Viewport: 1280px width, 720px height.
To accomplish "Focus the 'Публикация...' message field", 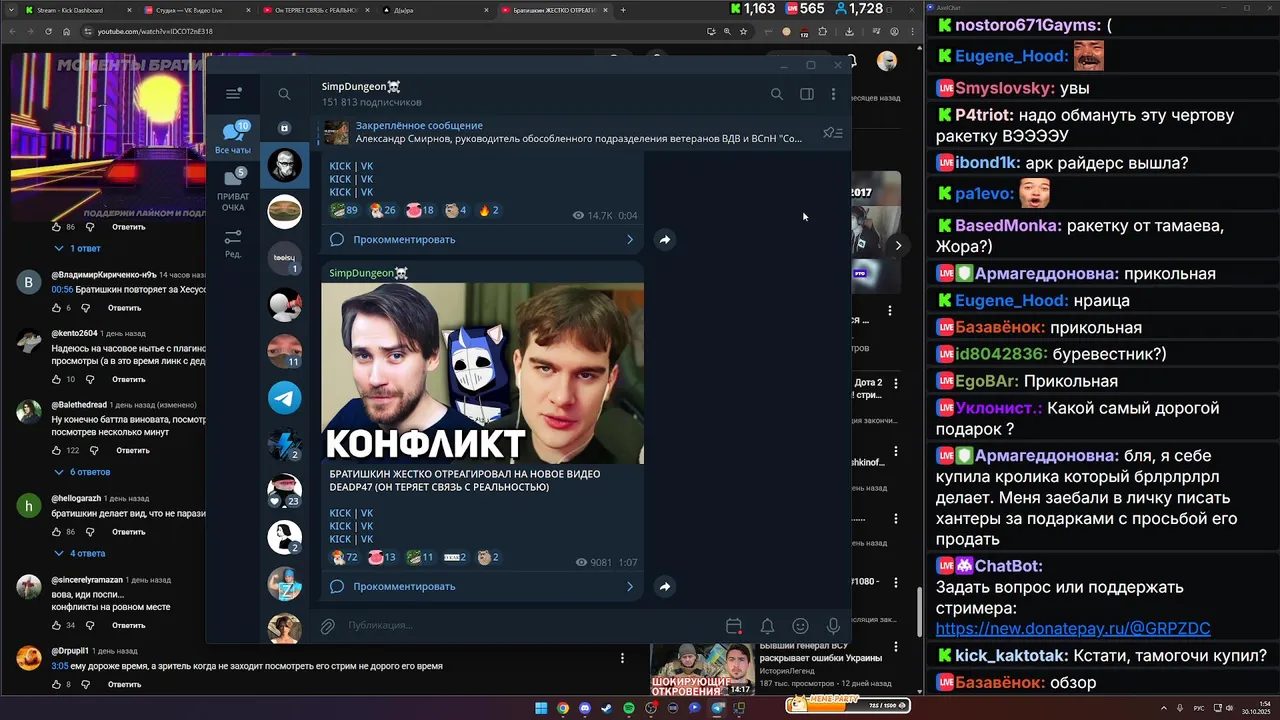I will coord(530,625).
